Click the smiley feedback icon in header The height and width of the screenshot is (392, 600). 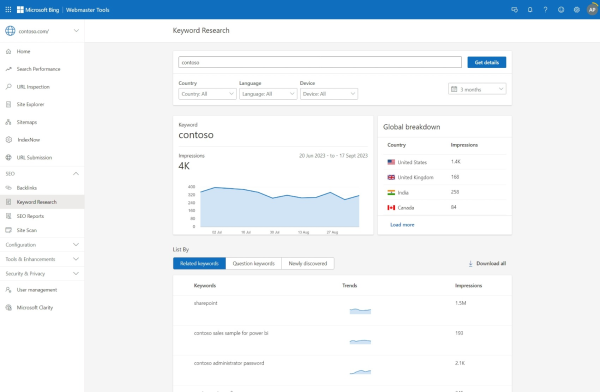click(561, 10)
